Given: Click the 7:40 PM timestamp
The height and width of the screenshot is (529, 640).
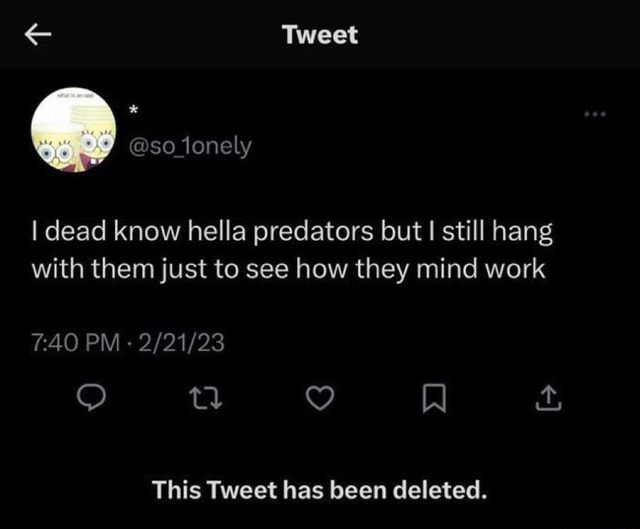Looking at the screenshot, I should (x=72, y=344).
